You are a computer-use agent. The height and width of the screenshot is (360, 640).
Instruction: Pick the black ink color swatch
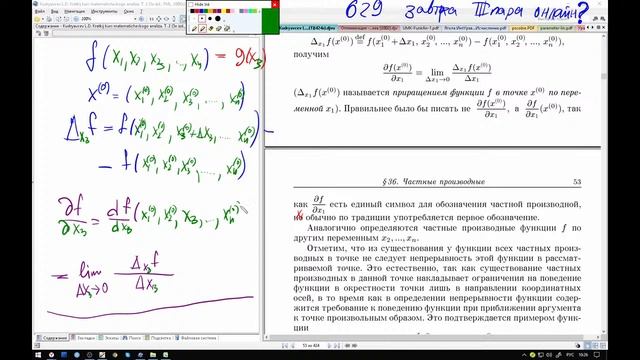pyautogui.click(x=192, y=11)
